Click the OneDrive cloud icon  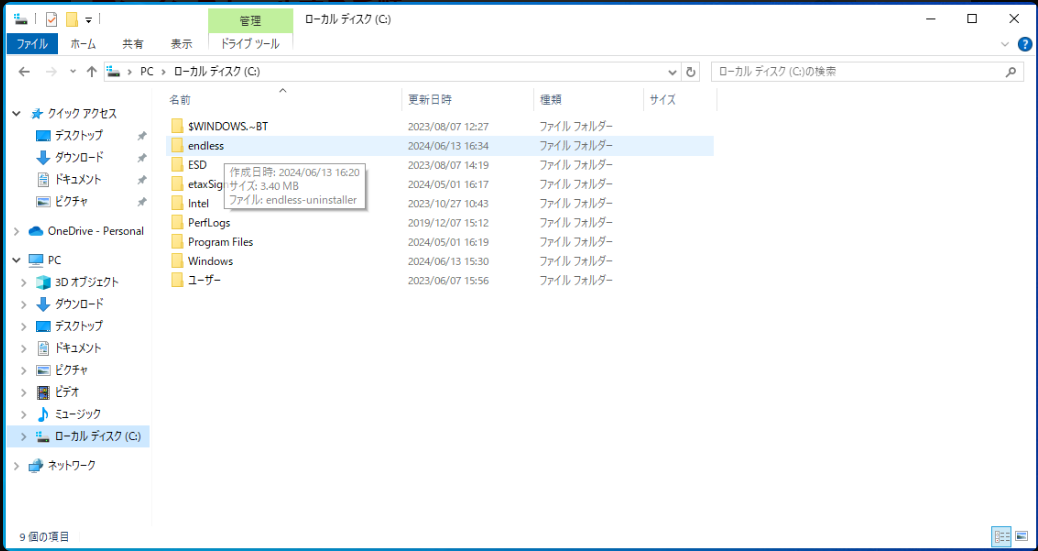pos(36,231)
